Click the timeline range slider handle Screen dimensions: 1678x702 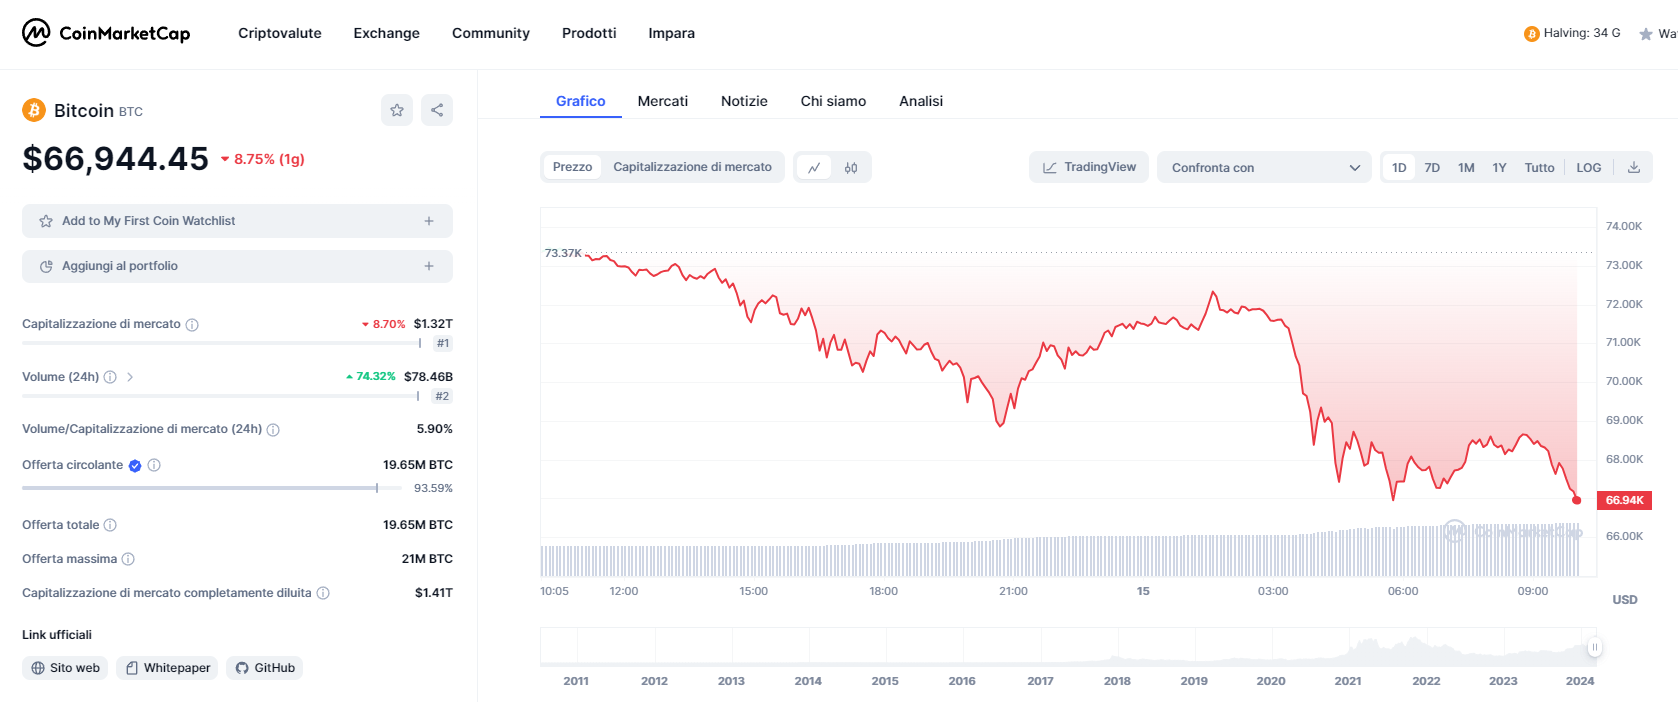click(x=1594, y=647)
